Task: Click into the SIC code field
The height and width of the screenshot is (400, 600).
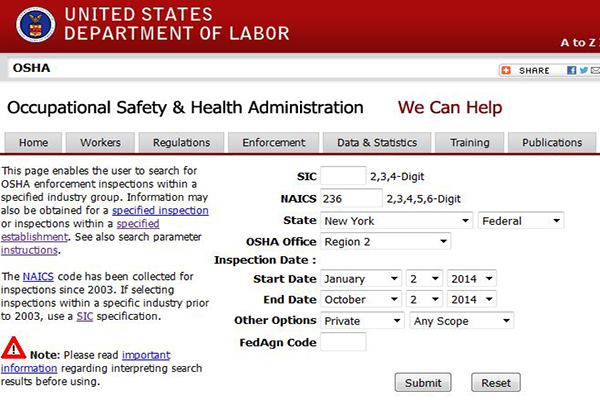Action: click(343, 176)
